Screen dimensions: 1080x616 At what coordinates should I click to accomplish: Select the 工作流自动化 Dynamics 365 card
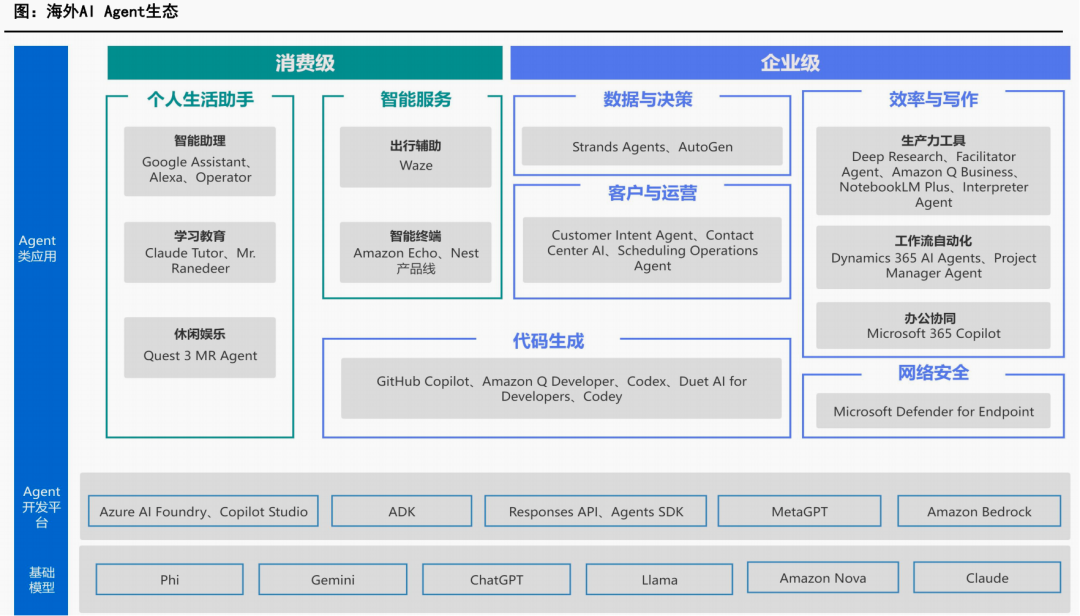[x=933, y=257]
